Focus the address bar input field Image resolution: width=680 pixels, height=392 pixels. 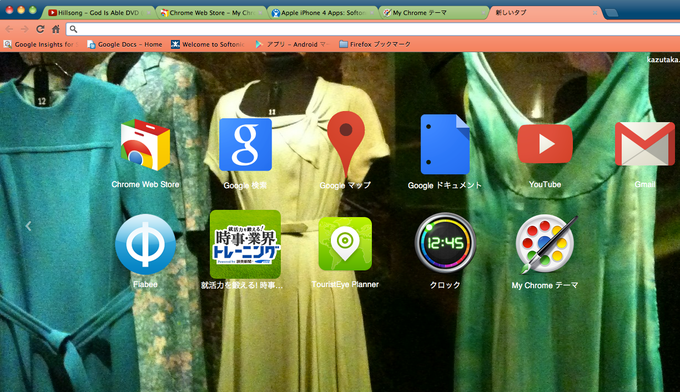coord(373,29)
